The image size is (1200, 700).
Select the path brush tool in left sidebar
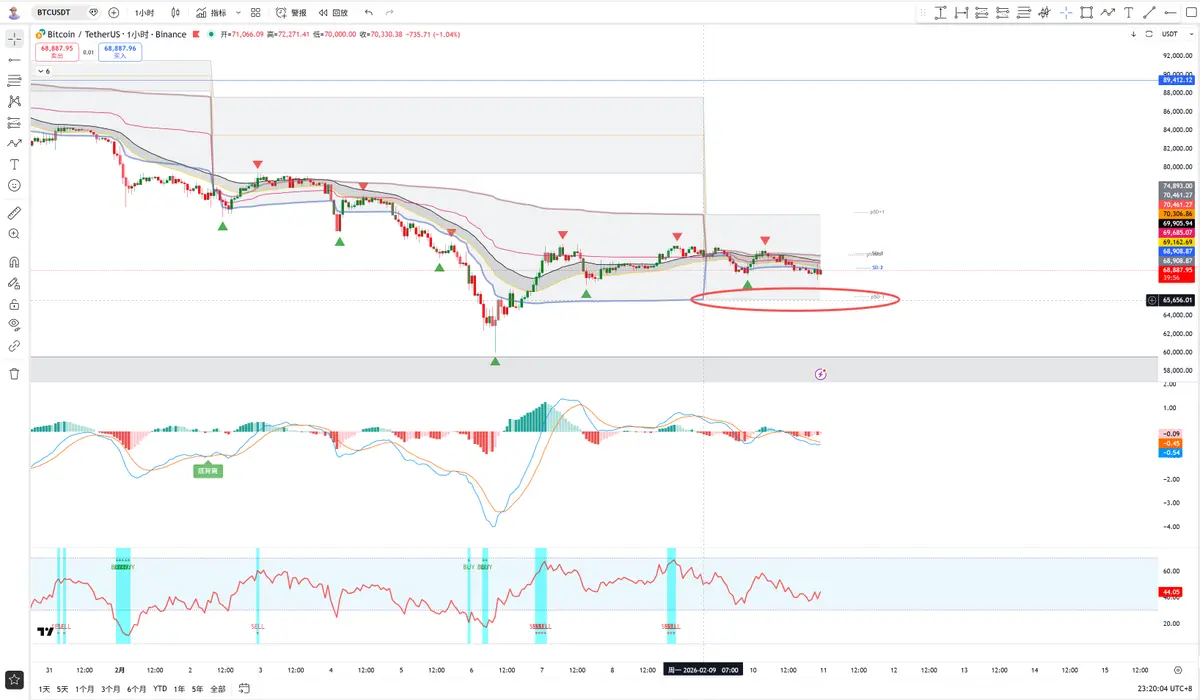[14, 144]
